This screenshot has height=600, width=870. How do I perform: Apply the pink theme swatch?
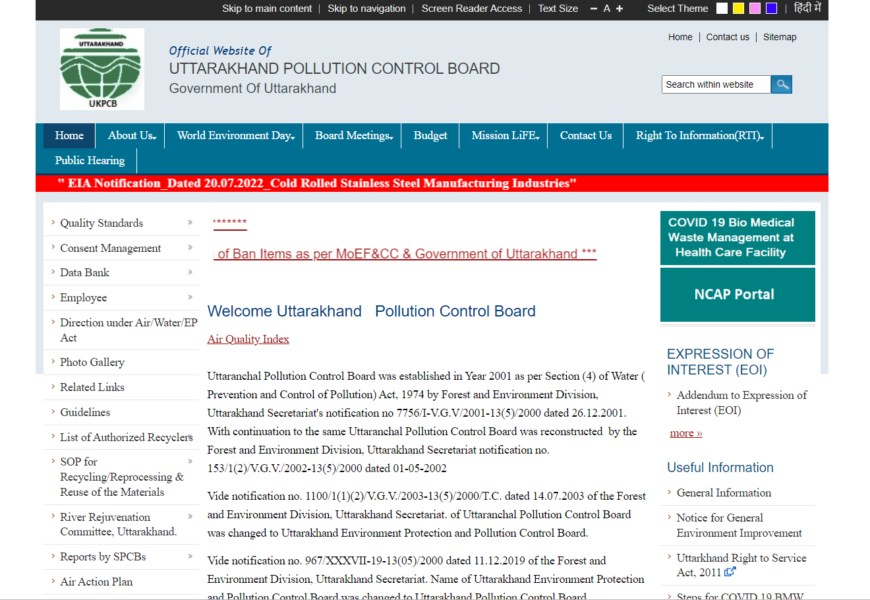[x=755, y=9]
